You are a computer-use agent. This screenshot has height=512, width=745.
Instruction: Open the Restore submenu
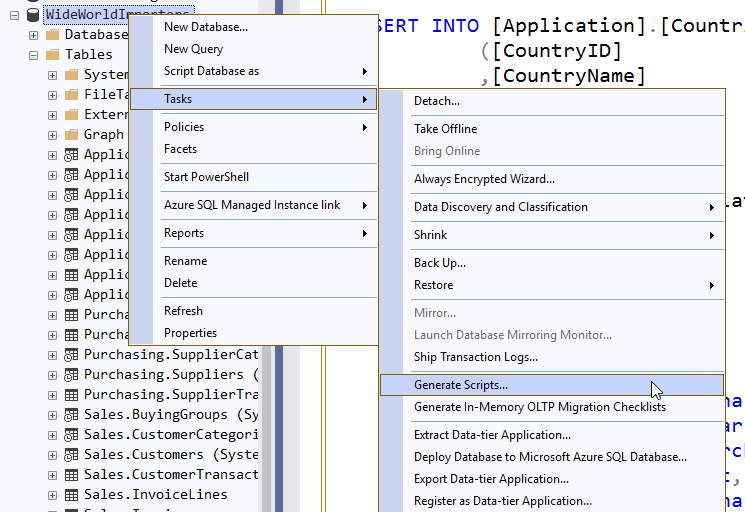(x=565, y=285)
